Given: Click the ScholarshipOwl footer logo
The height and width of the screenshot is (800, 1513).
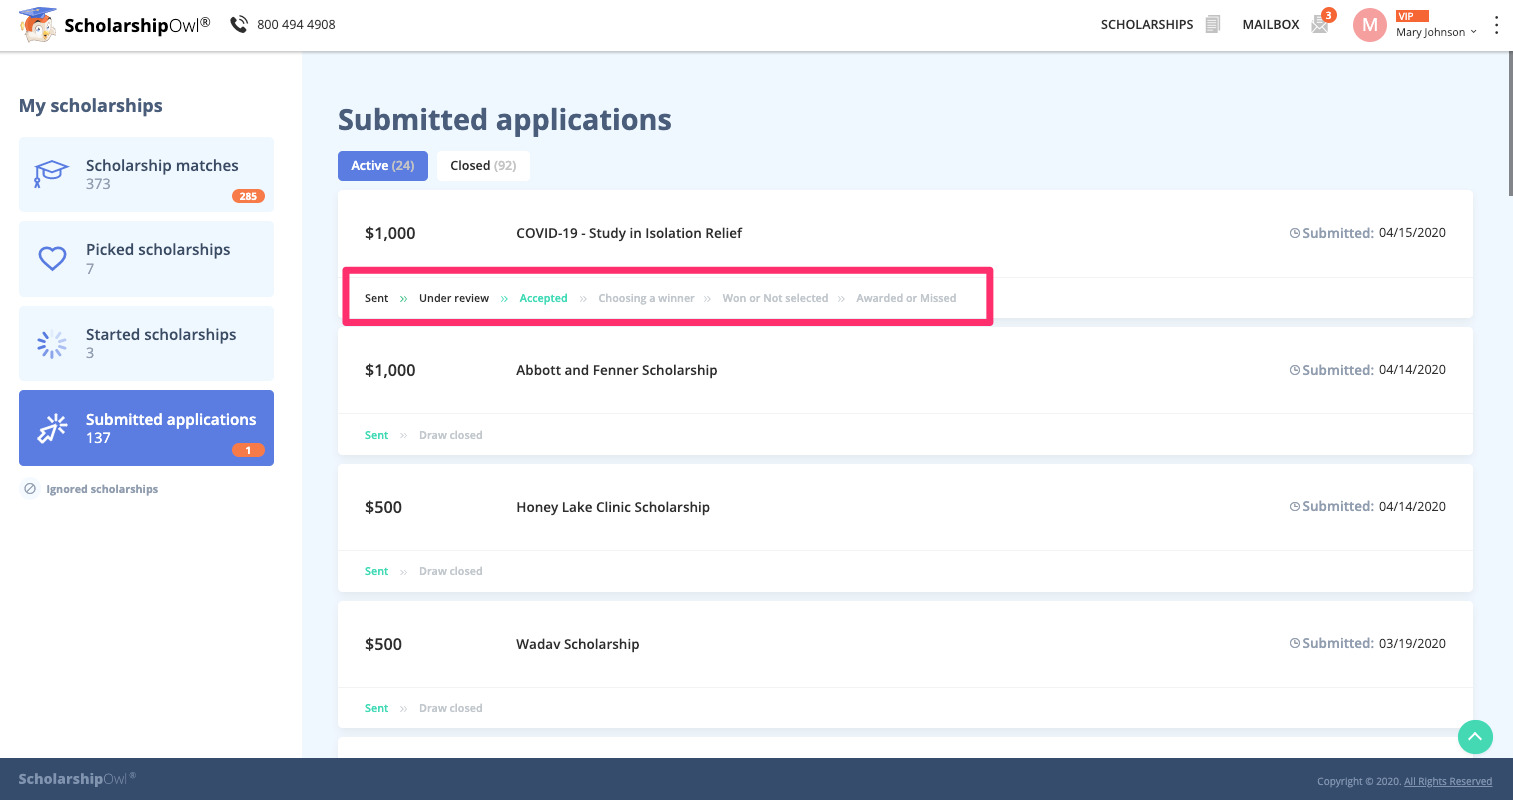Looking at the screenshot, I should click(x=77, y=778).
